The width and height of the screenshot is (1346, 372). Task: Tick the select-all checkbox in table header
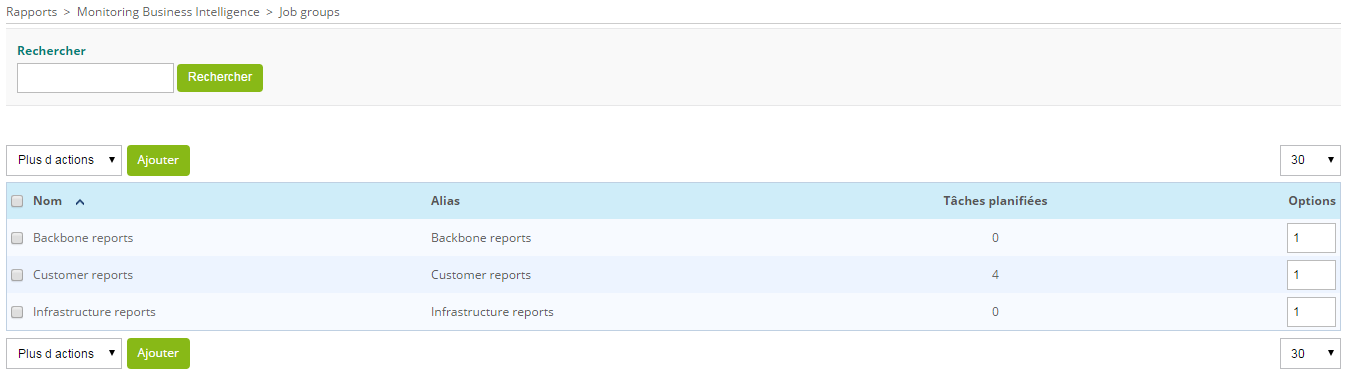(17, 201)
